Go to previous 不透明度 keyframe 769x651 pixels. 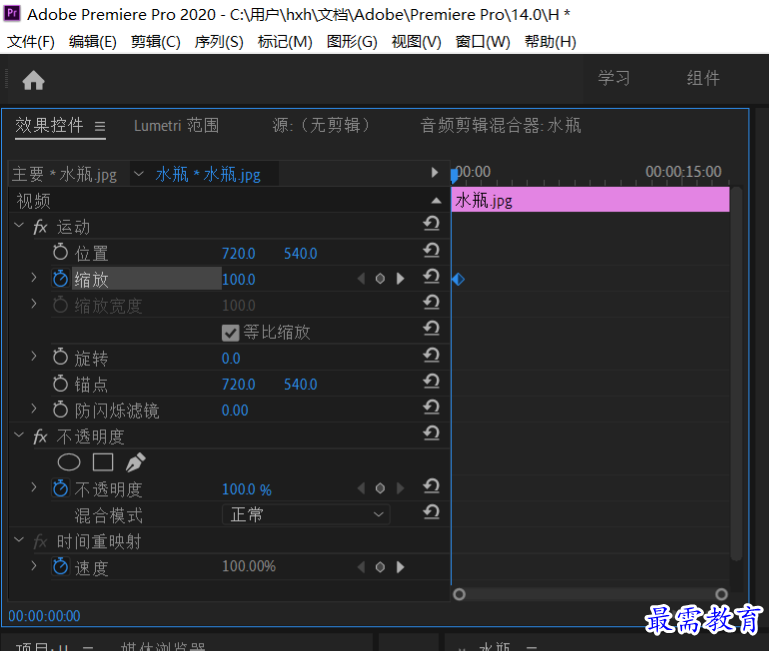coord(361,489)
